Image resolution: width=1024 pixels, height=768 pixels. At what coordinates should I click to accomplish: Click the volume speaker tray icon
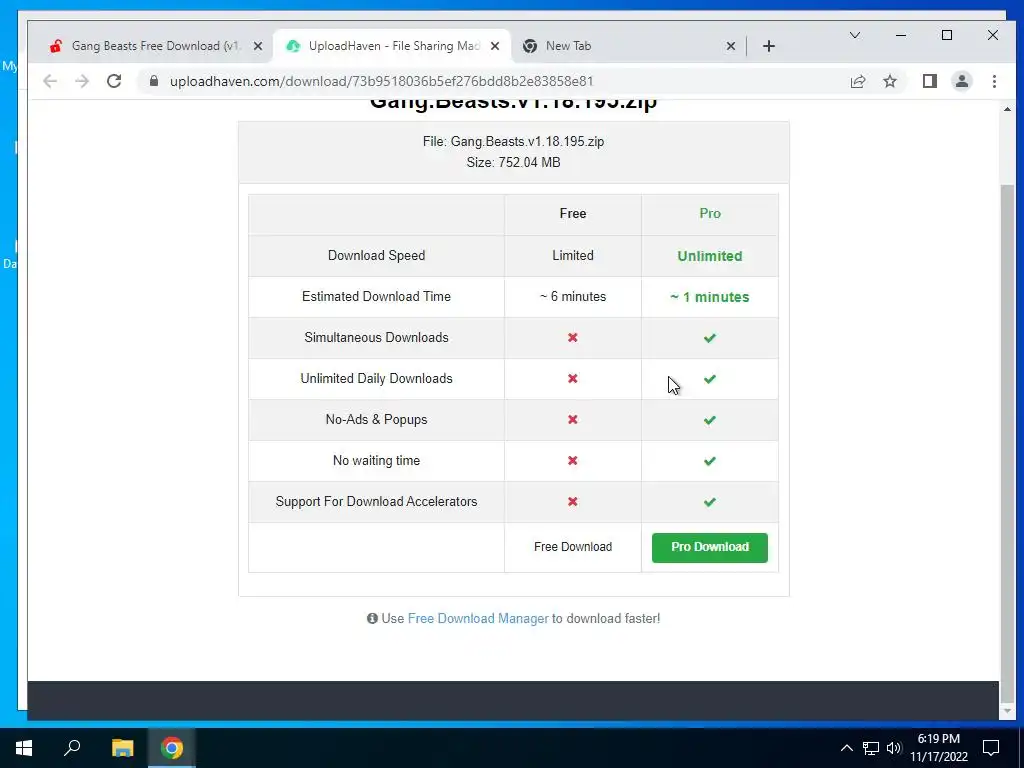pyautogui.click(x=894, y=748)
